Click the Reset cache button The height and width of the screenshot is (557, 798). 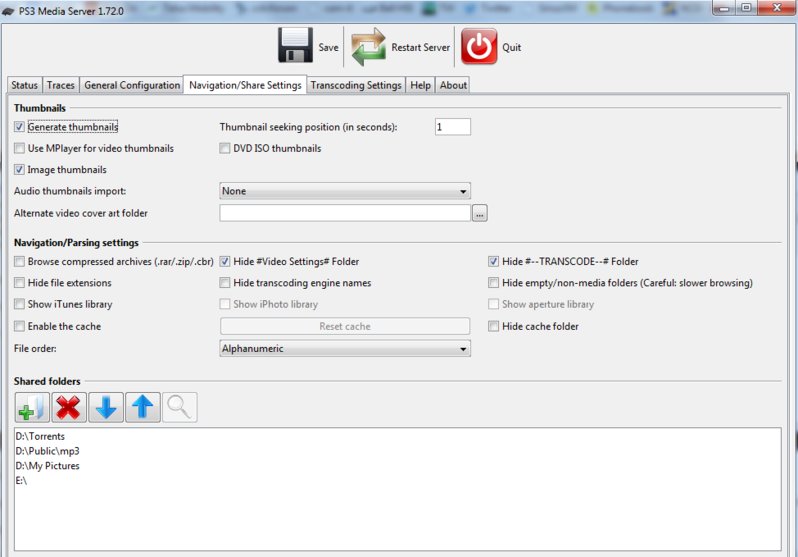click(345, 326)
